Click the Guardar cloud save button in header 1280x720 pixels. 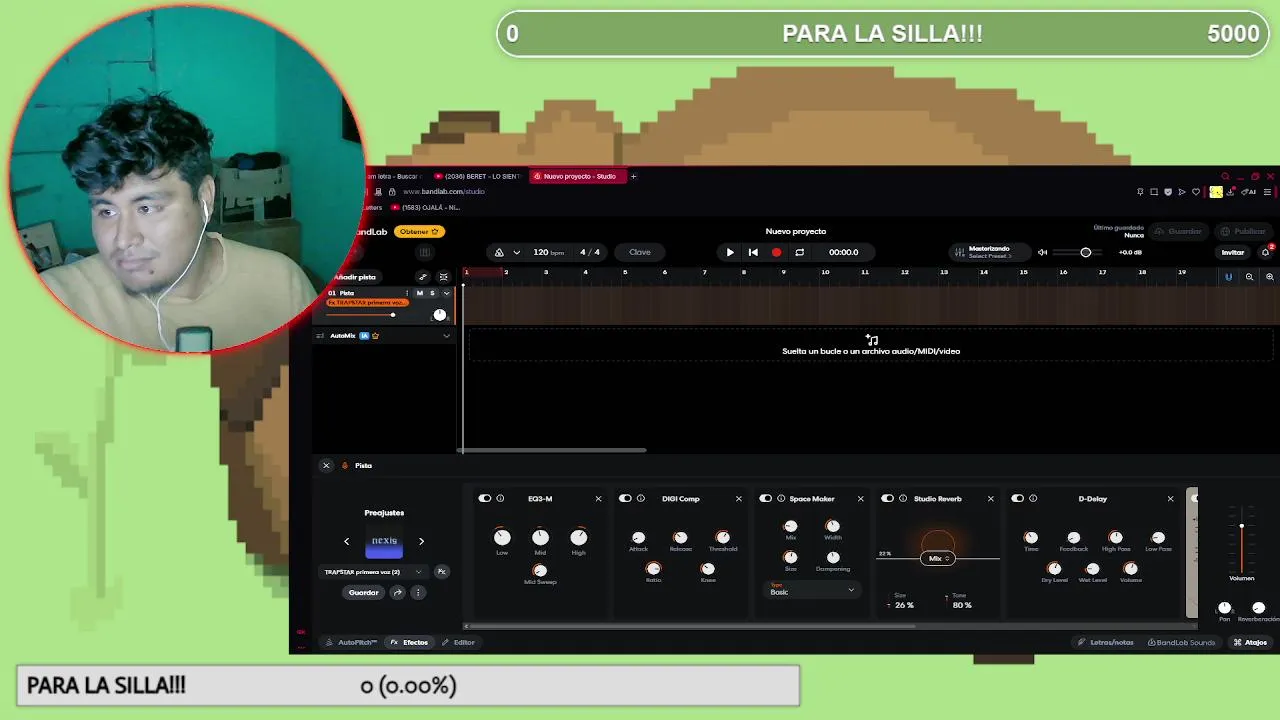pyautogui.click(x=1178, y=231)
